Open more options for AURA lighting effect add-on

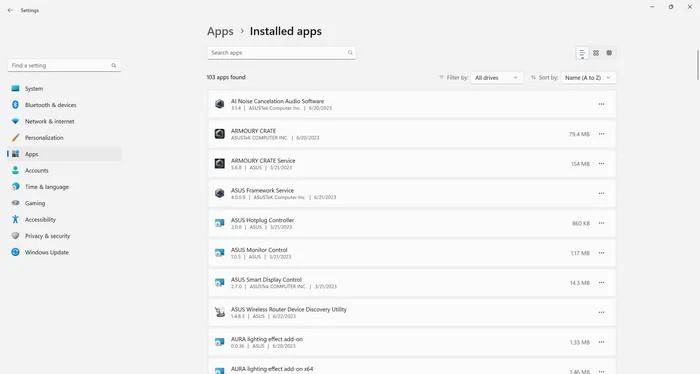601,342
